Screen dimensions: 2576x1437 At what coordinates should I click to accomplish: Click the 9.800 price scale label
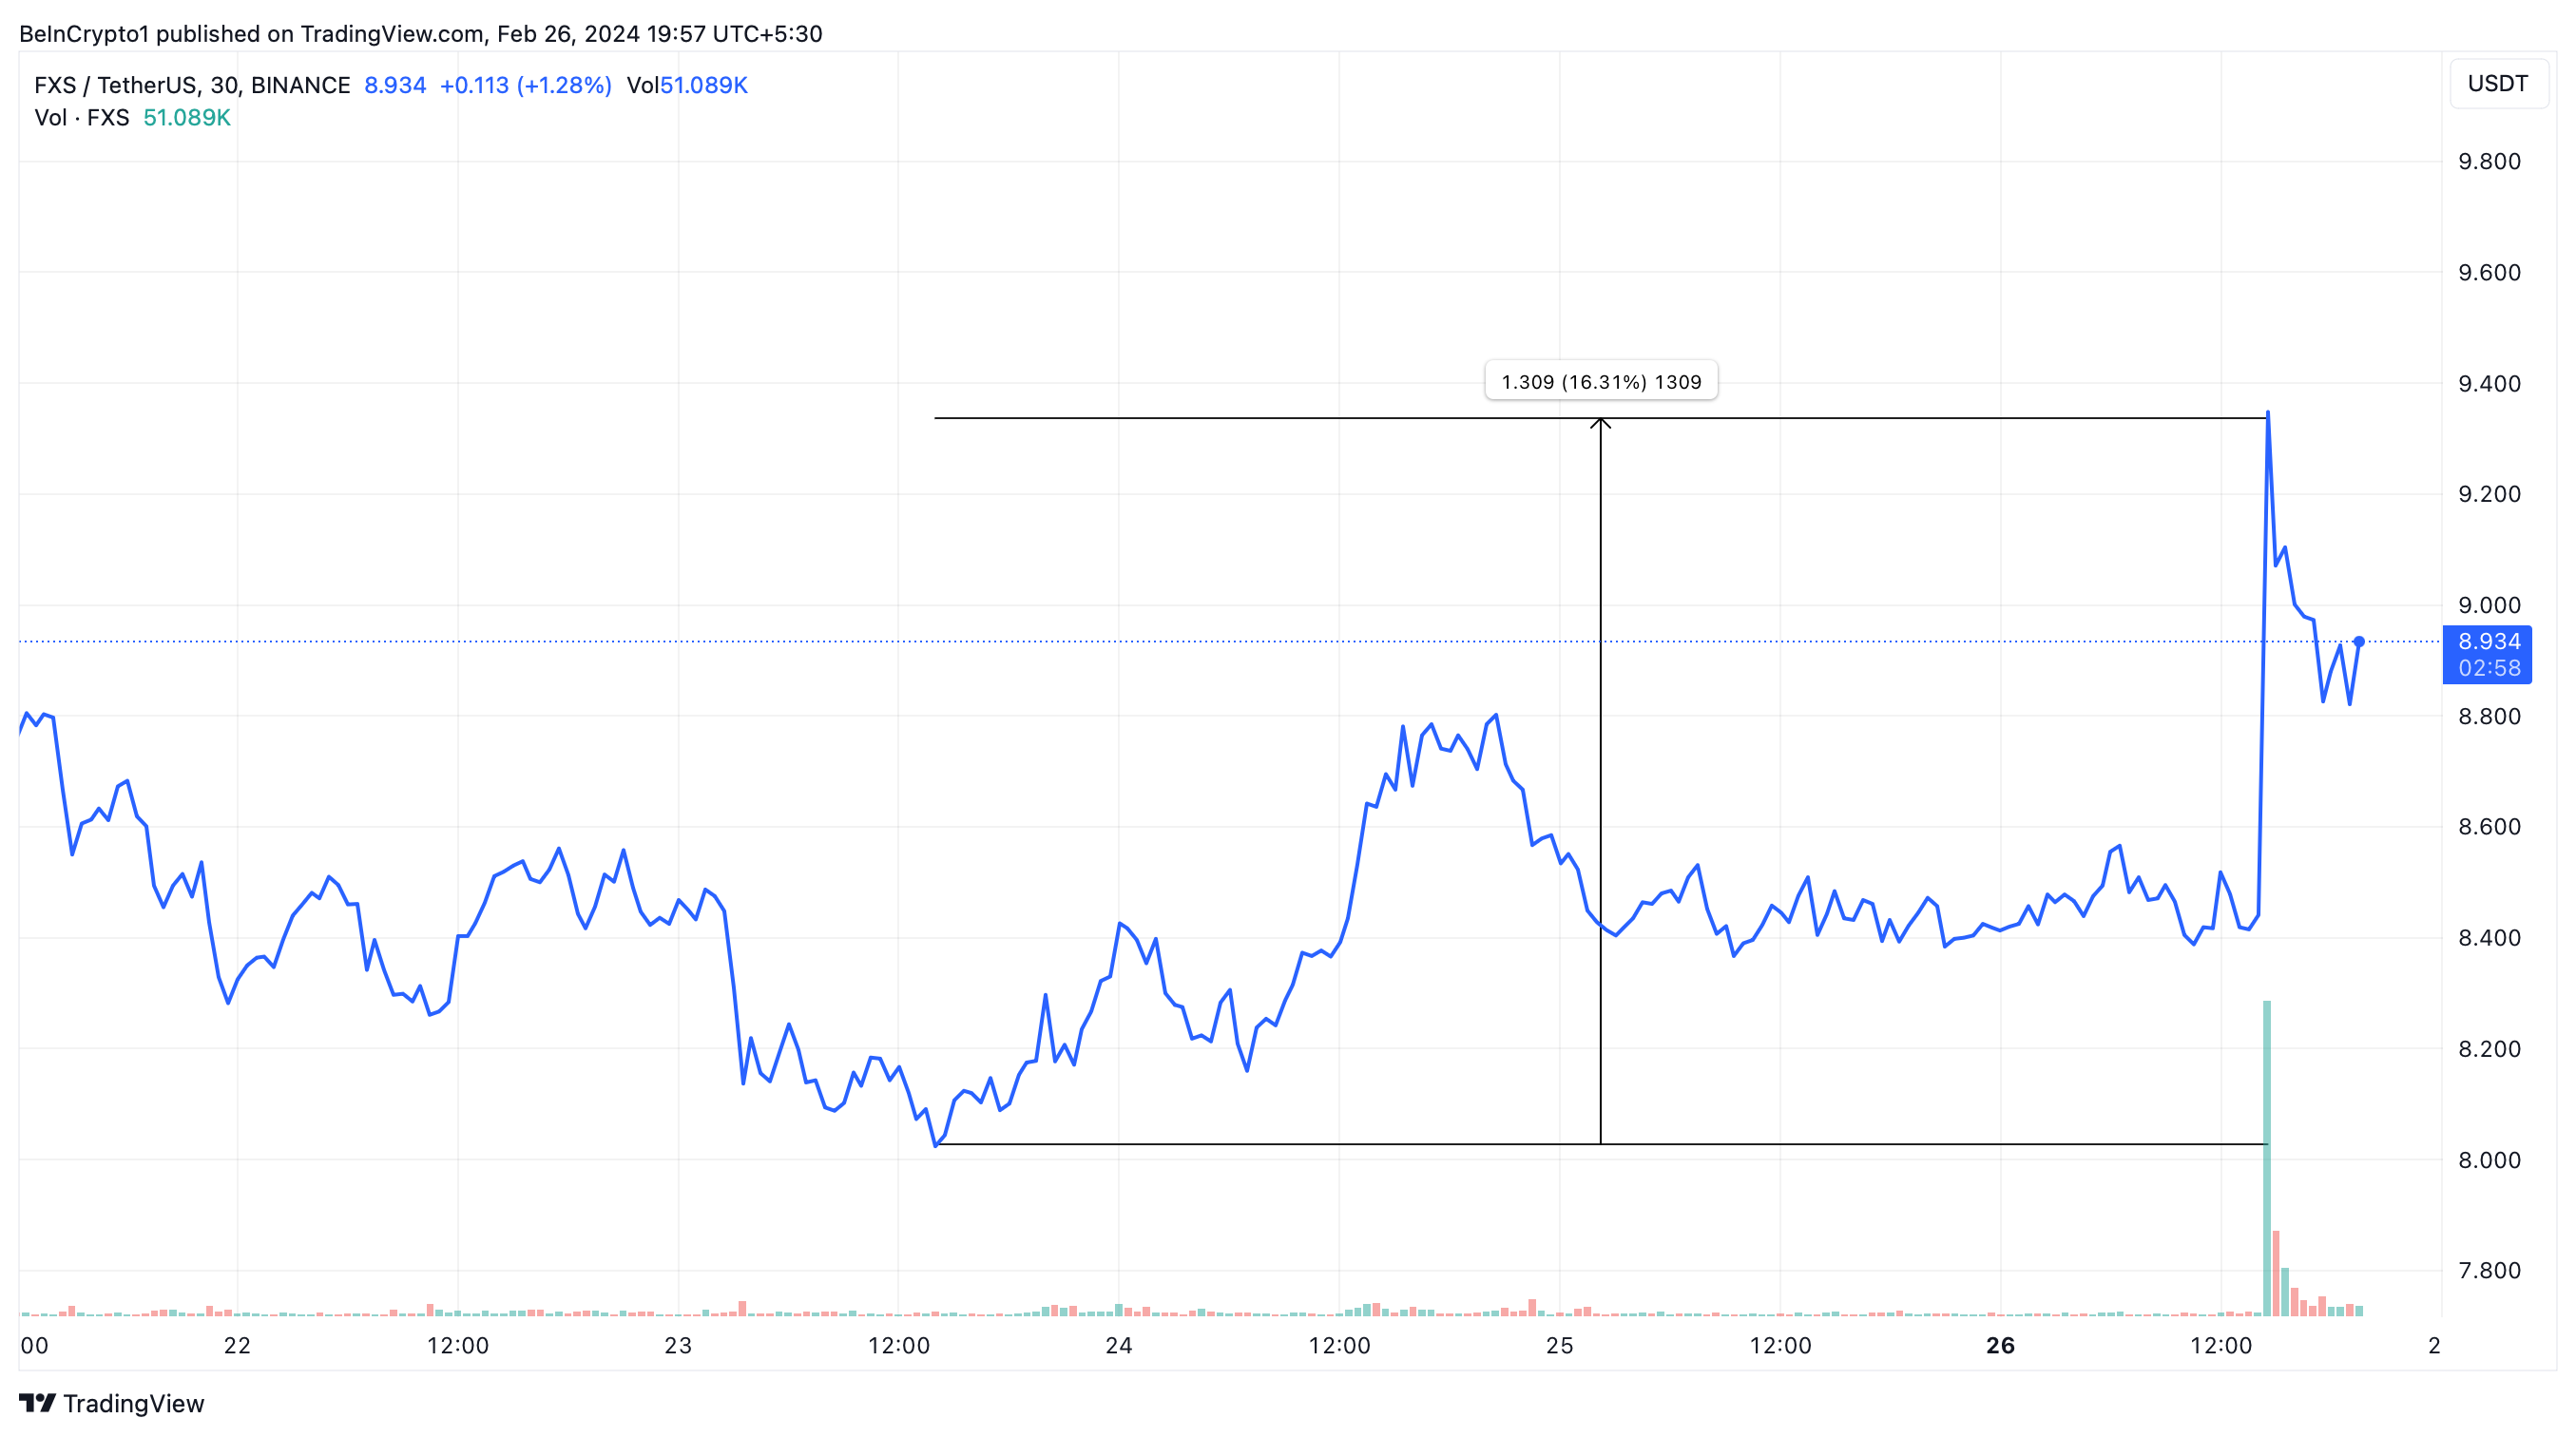[x=2489, y=162]
